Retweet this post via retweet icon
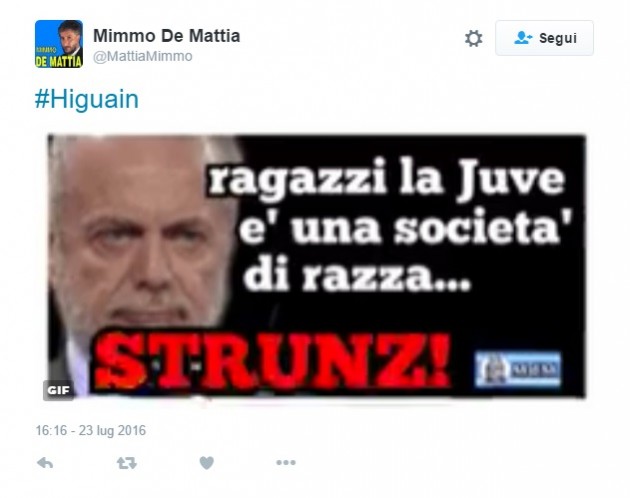The width and height of the screenshot is (630, 498). pos(127,463)
